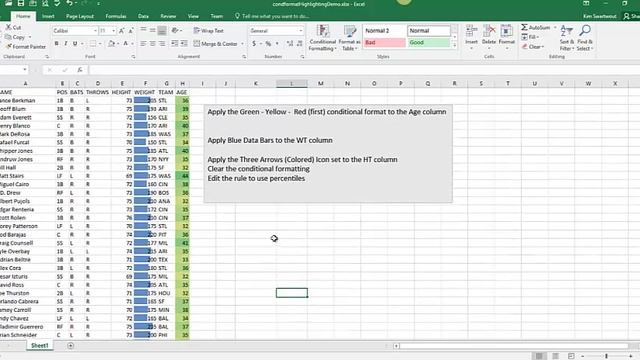This screenshot has height=360, width=640.
Task: Toggle Bold formatting
Action: click(x=56, y=44)
